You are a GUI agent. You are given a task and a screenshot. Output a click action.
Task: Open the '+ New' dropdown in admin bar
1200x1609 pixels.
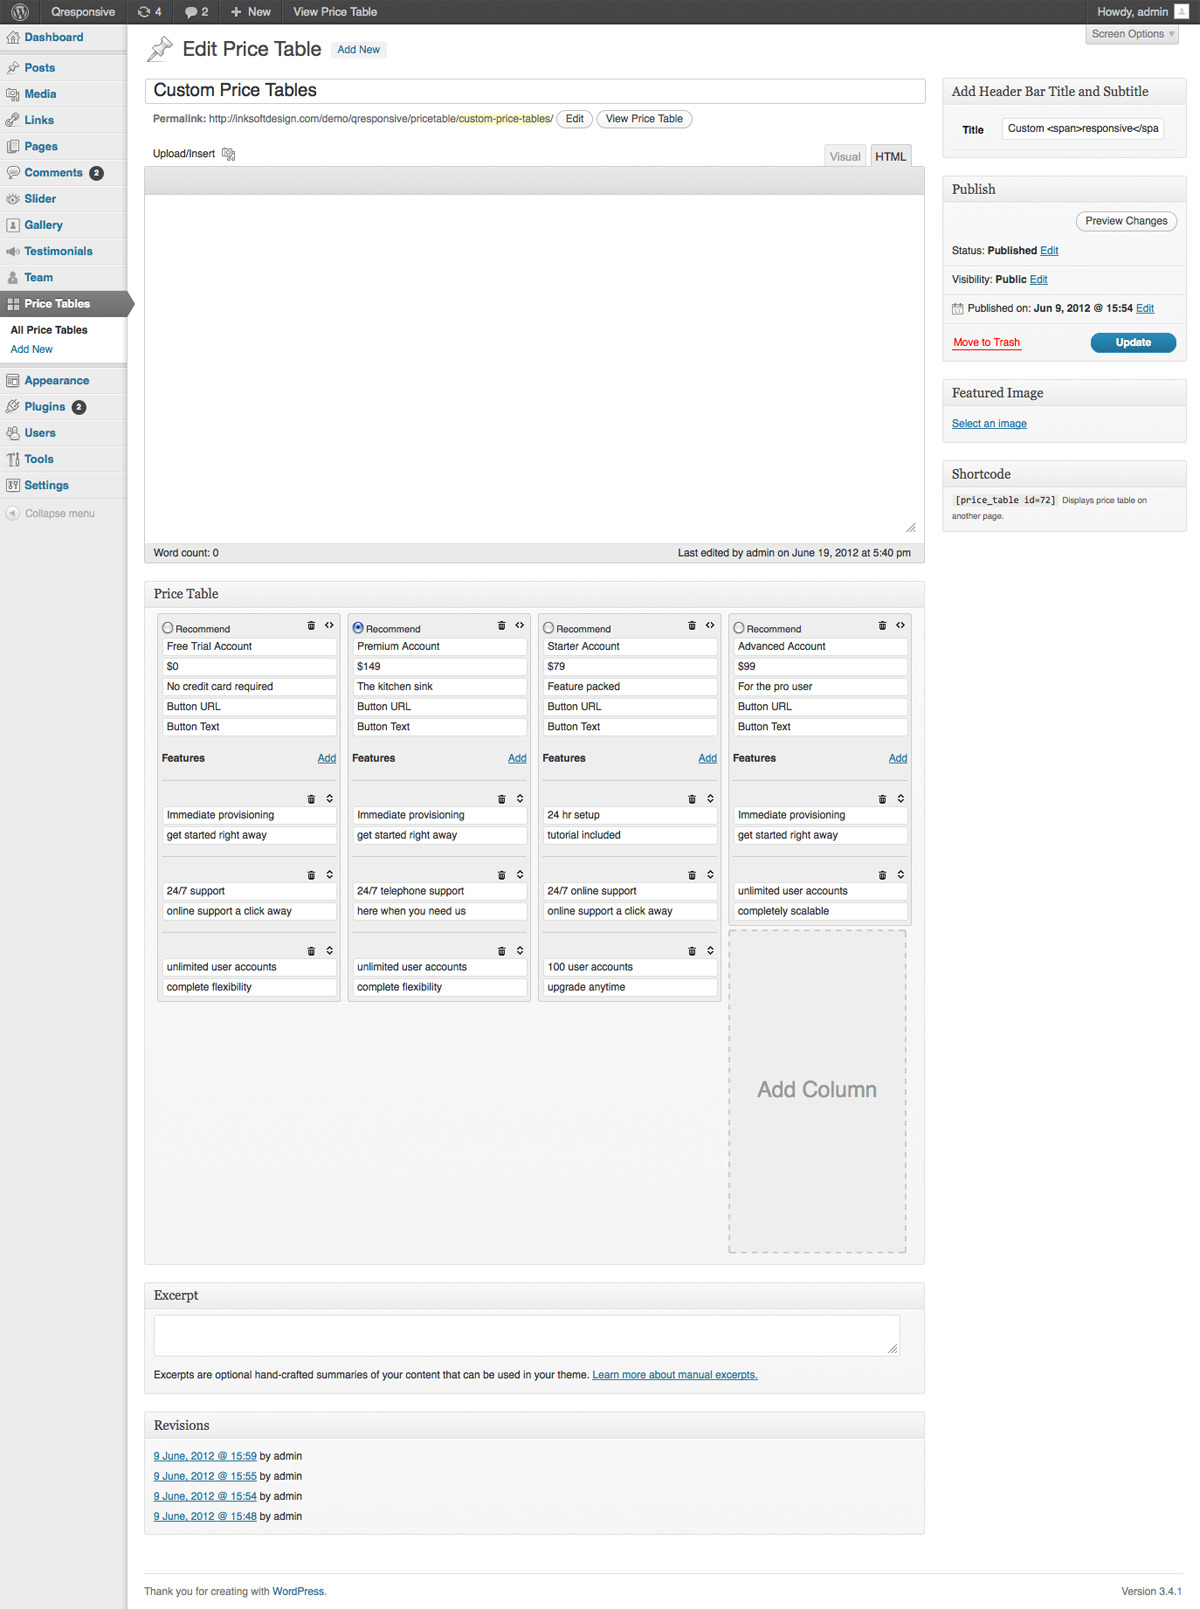click(250, 12)
